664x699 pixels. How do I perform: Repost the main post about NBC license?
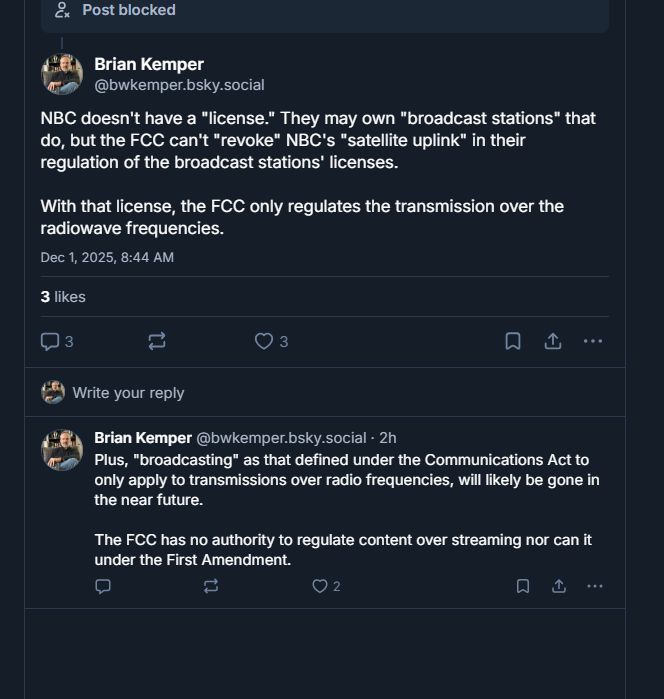tap(157, 341)
